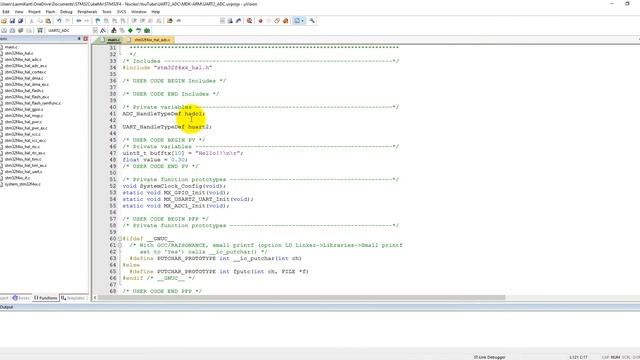This screenshot has width=640, height=360.
Task: Click the editor horizontal scrollbar thumb
Action: pyautogui.click(x=301, y=298)
